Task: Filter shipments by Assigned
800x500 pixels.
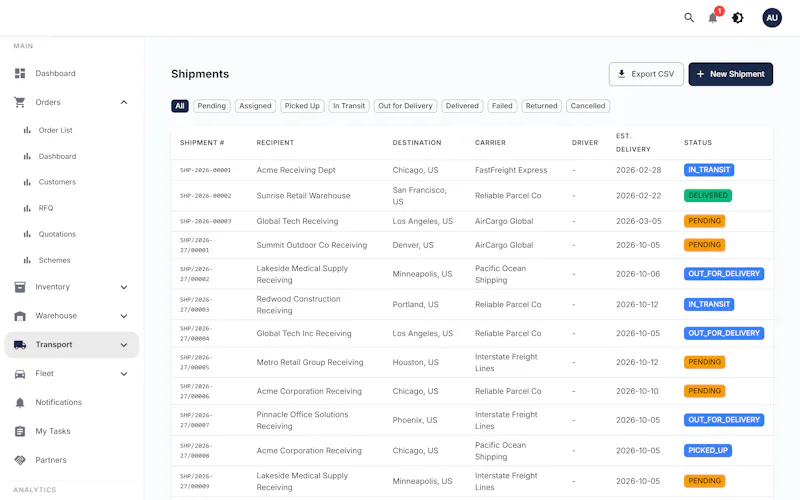Action: coord(256,106)
